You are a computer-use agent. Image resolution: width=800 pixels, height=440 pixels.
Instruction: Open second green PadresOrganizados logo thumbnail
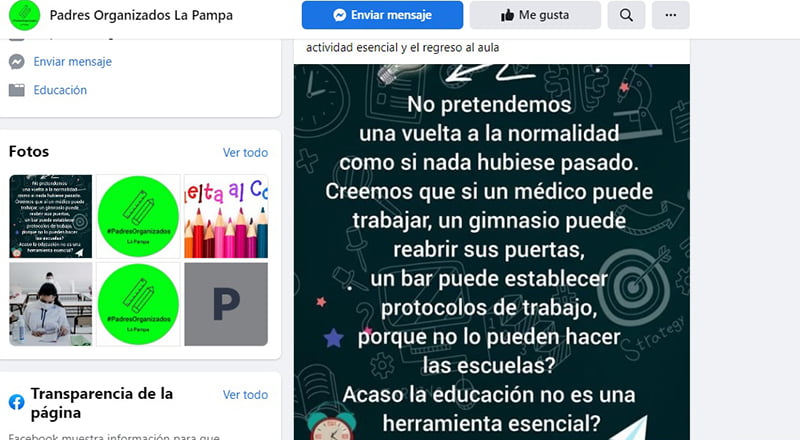138,304
